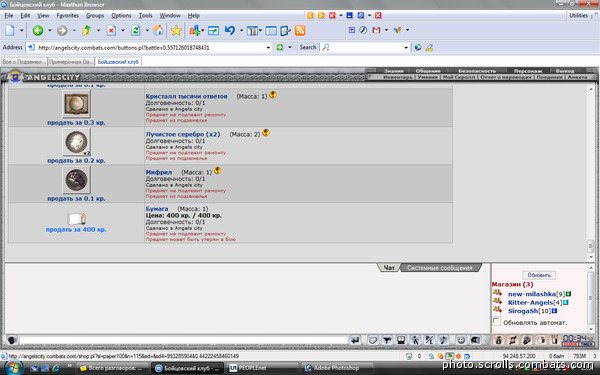Click the red Stop page icon

point(111,30)
